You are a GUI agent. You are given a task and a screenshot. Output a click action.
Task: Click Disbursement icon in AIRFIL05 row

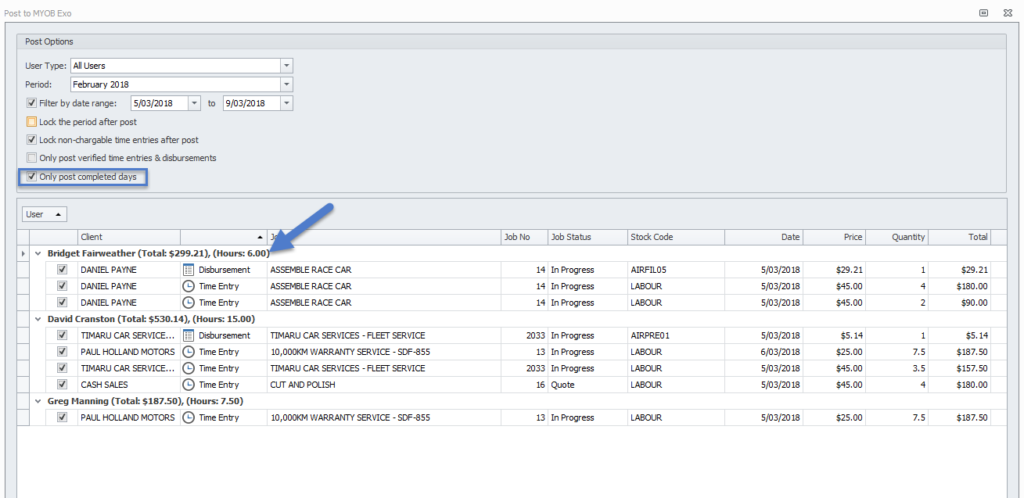(x=188, y=270)
